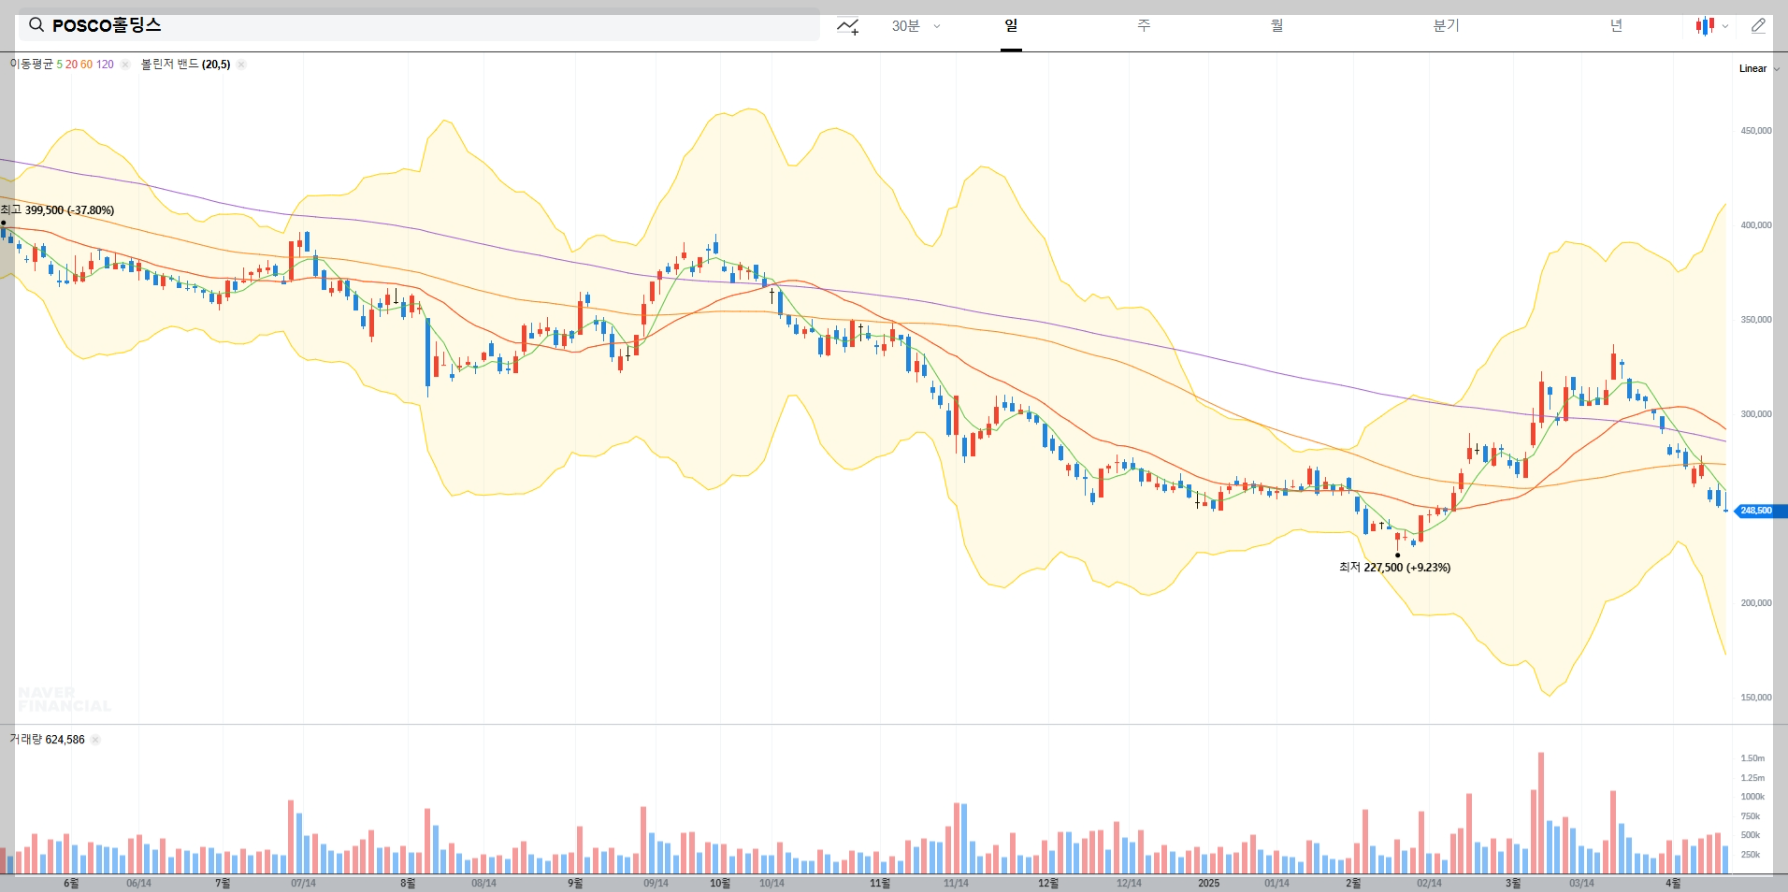
Task: Switch to the 분기 (quarterly) tab
Action: tap(1446, 26)
